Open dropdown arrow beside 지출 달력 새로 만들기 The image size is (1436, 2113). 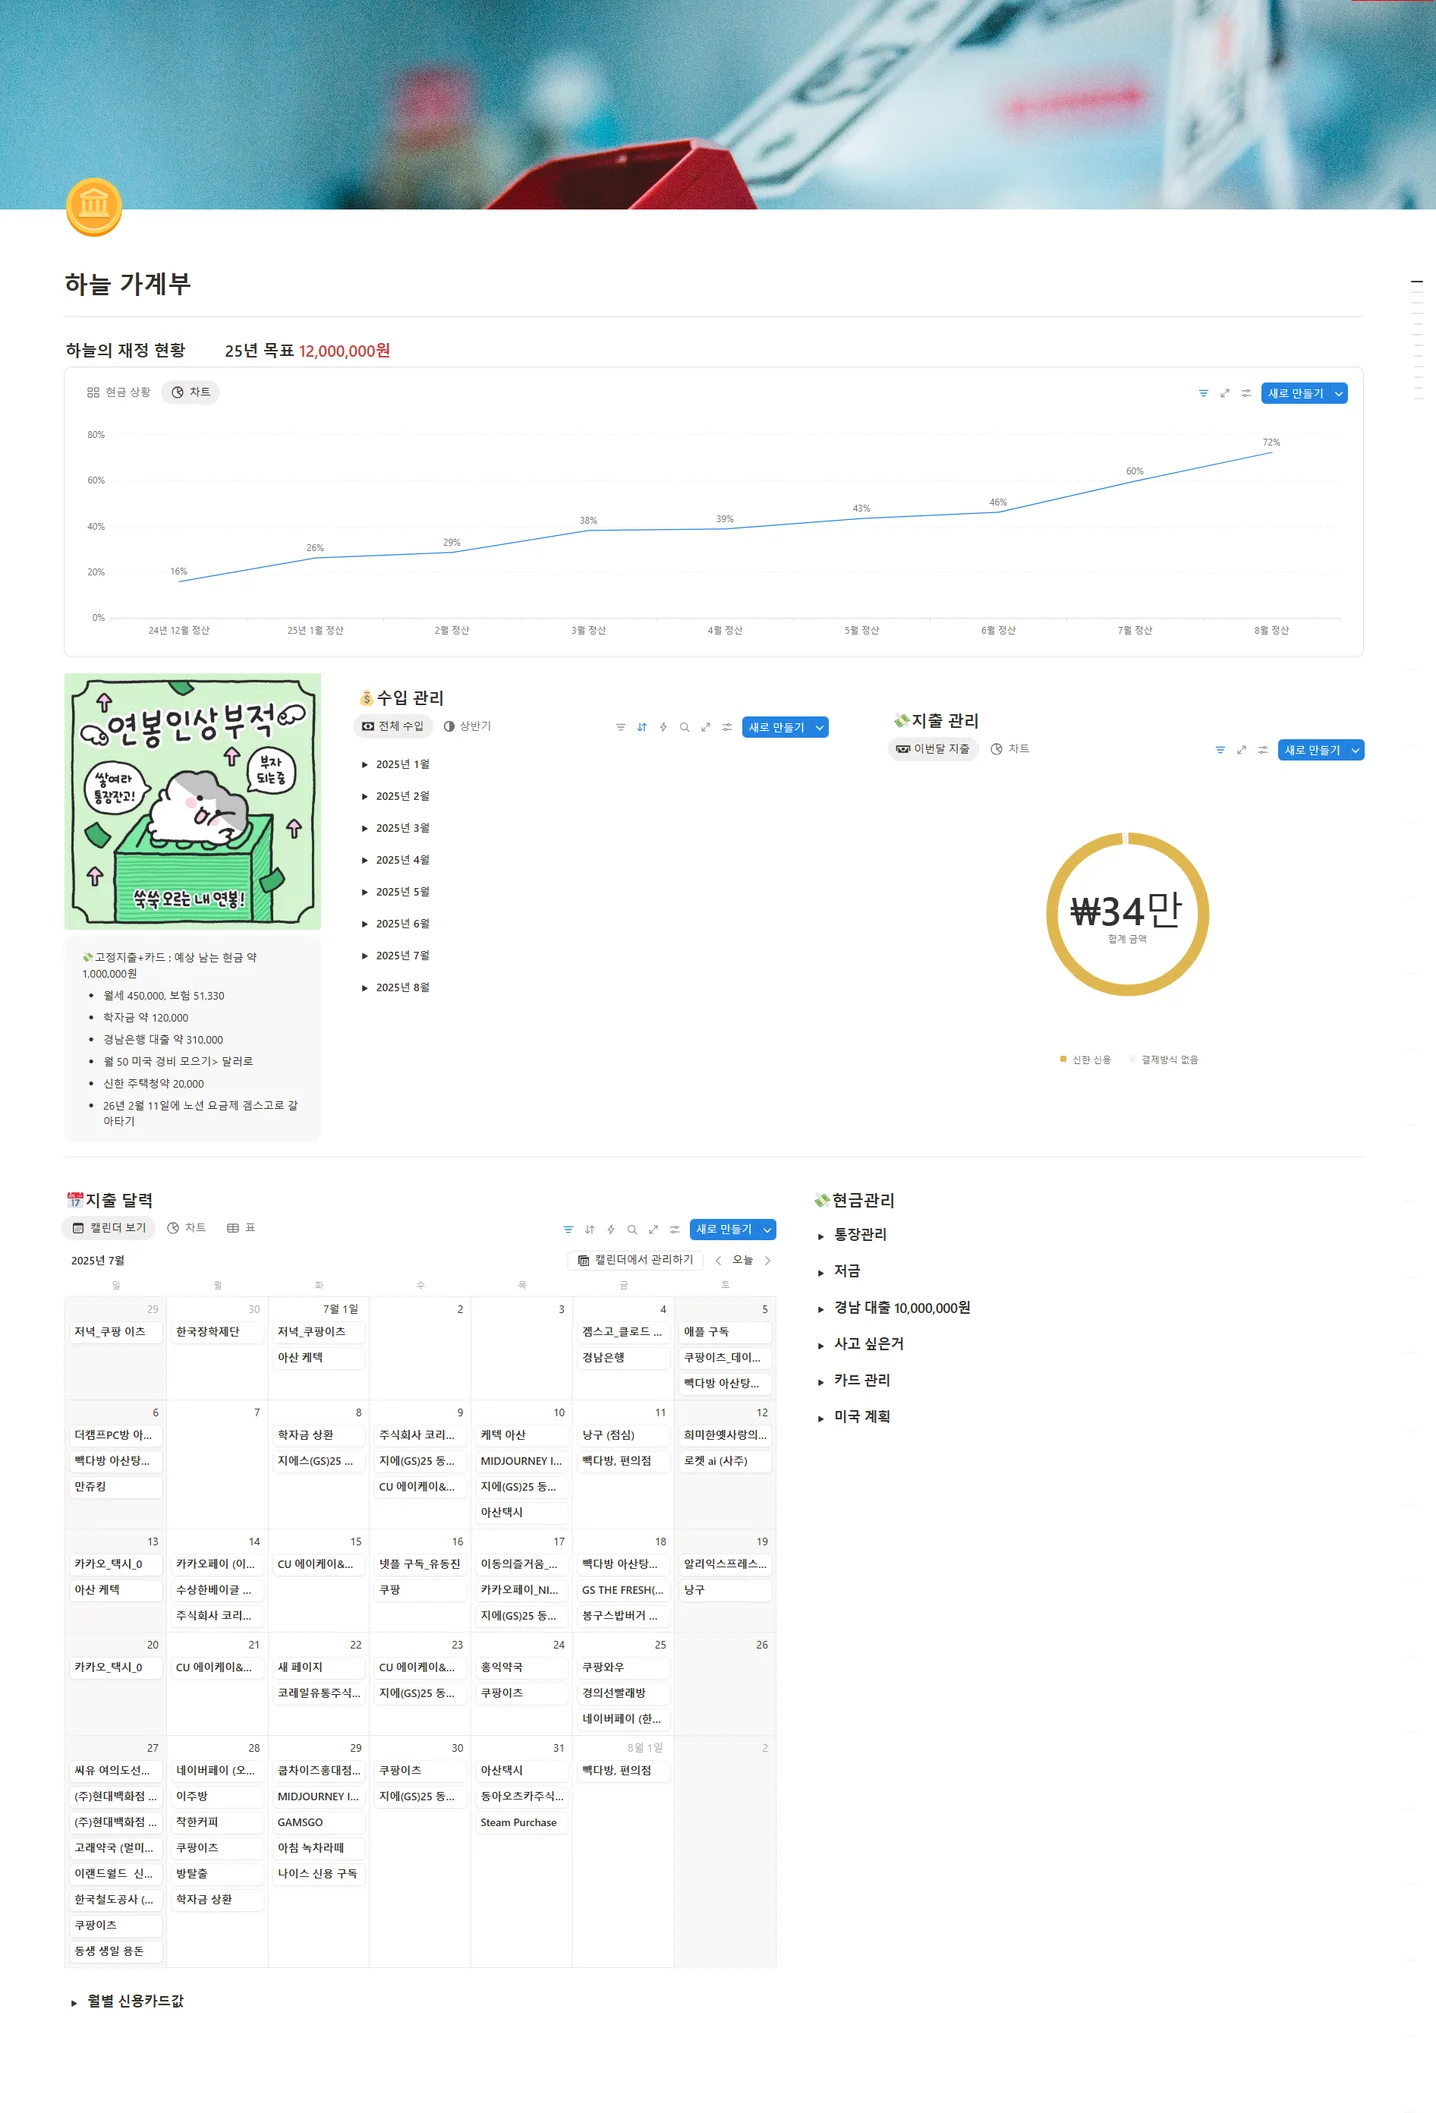pyautogui.click(x=768, y=1229)
